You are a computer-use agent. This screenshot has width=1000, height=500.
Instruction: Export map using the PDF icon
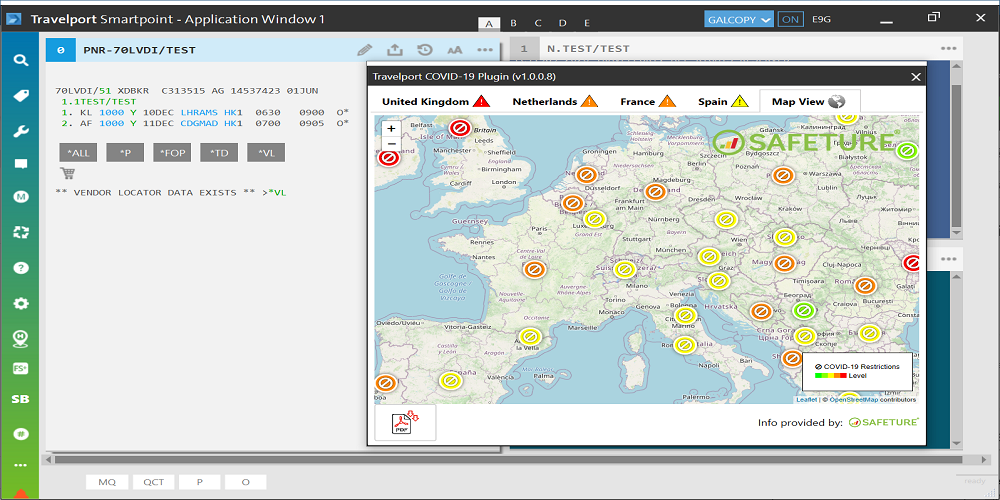[x=405, y=422]
